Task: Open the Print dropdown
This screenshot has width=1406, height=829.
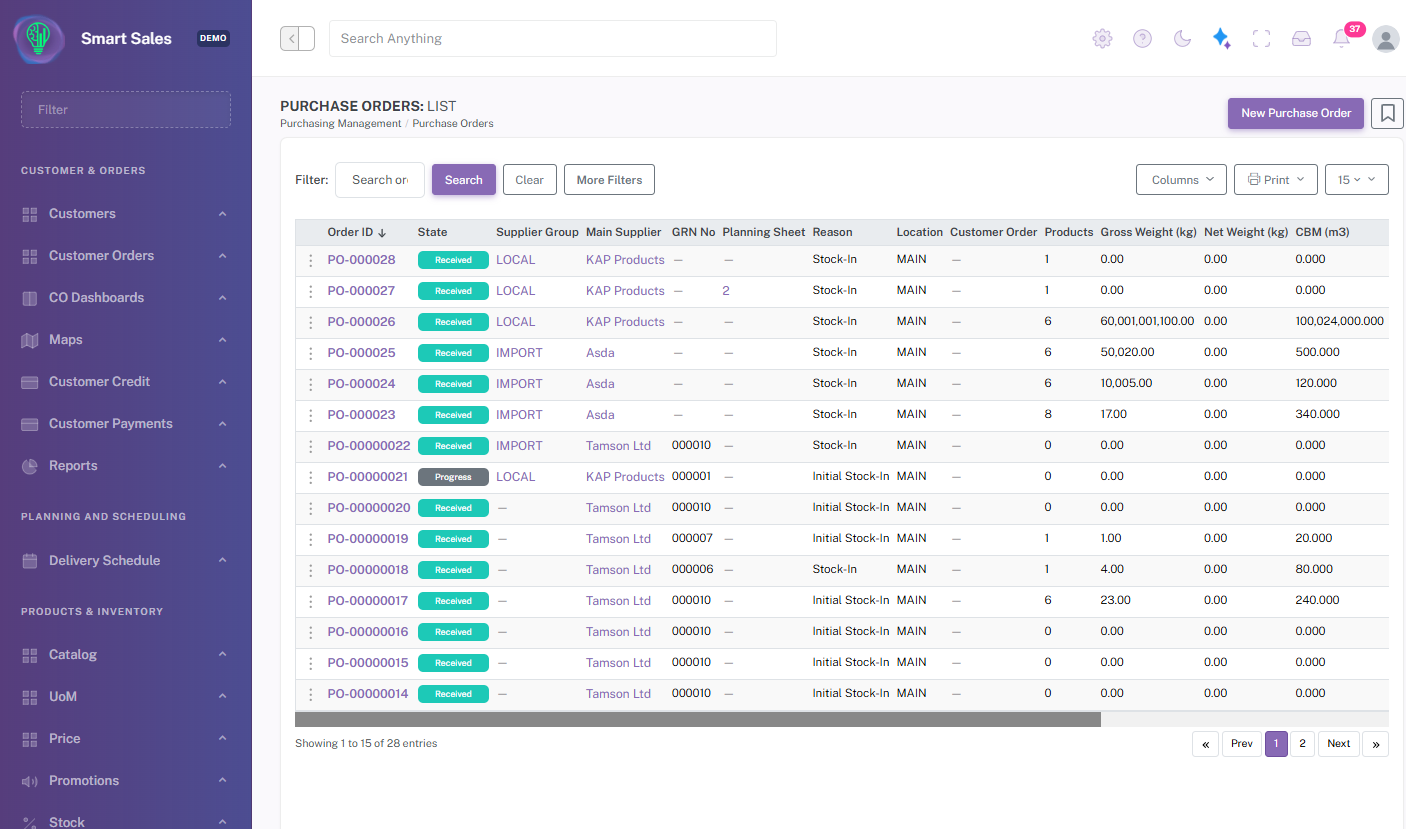Action: point(1276,180)
